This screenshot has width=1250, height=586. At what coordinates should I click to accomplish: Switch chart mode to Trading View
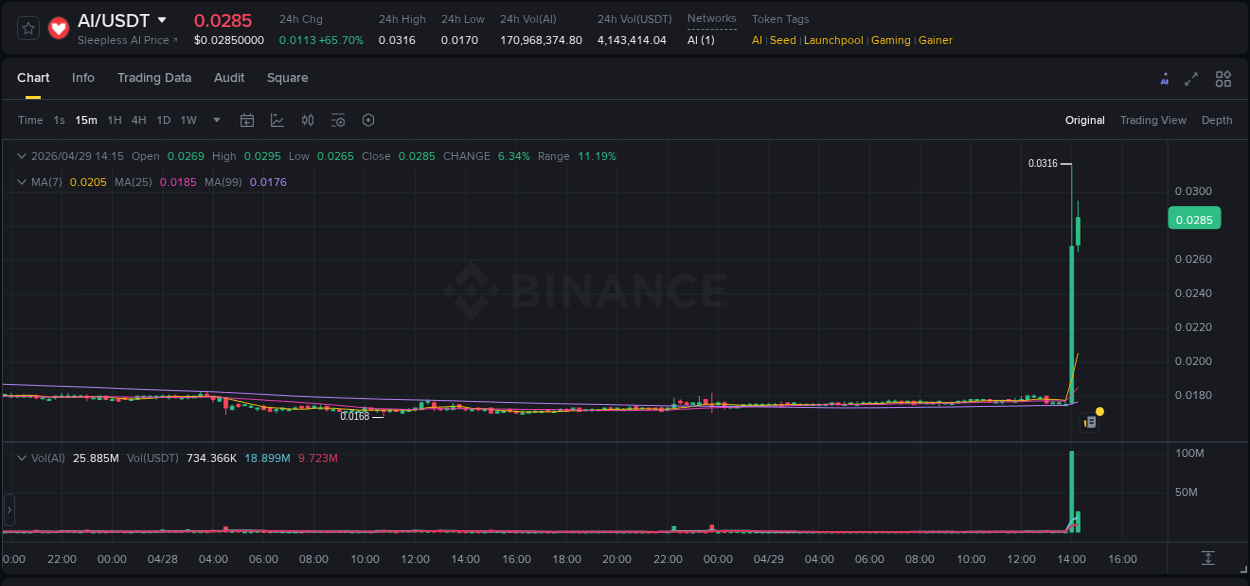tap(1153, 120)
